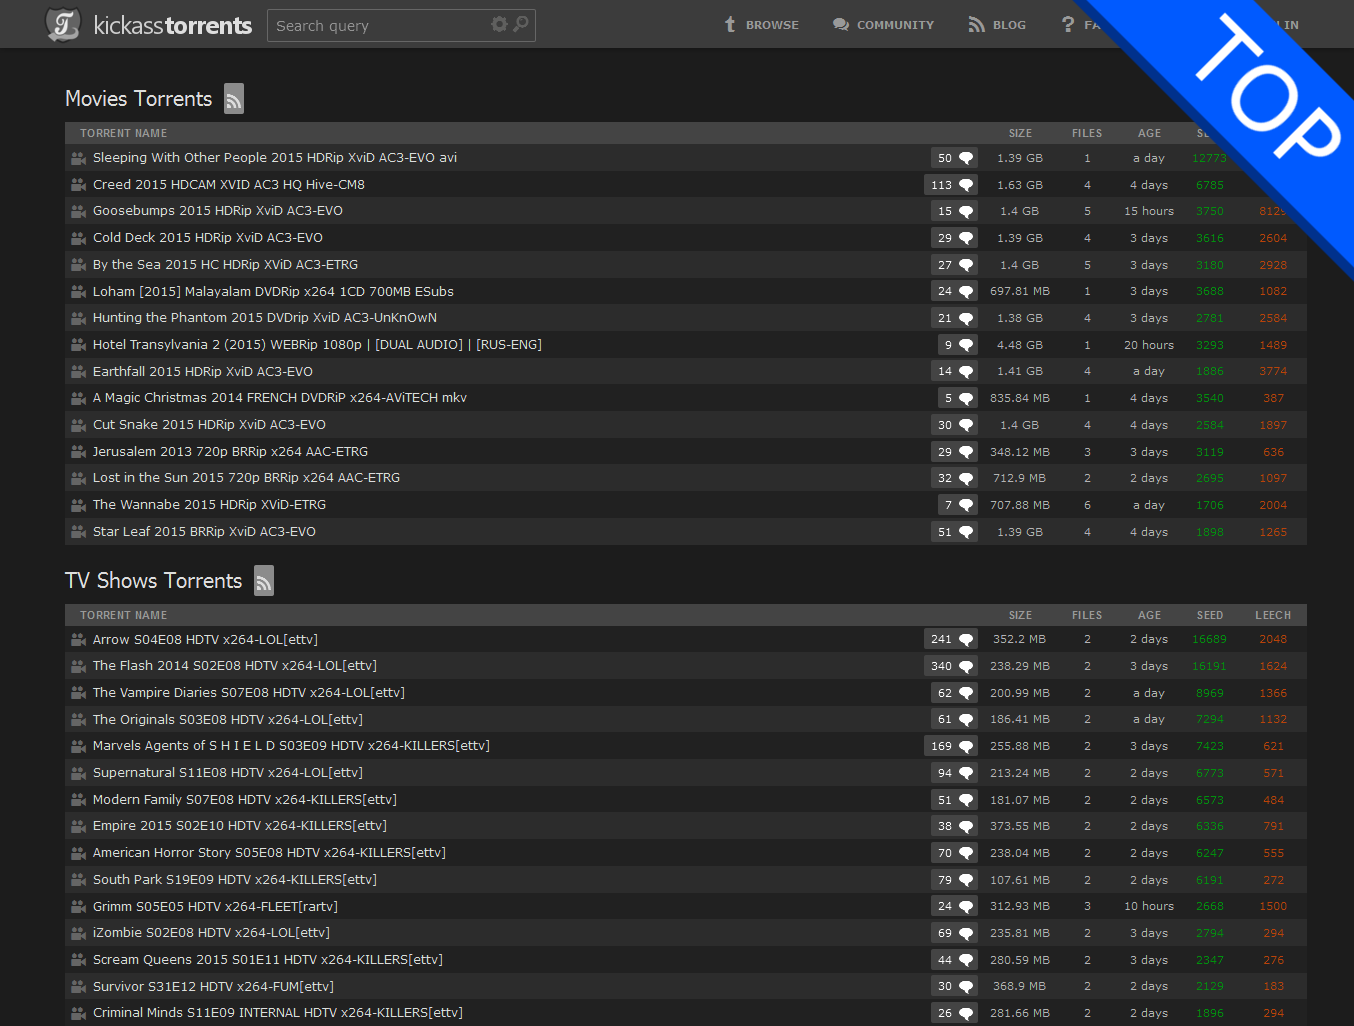Open Scream Queens 2015 S01E11 torrent
Screen dimensions: 1354x1026
(268, 960)
